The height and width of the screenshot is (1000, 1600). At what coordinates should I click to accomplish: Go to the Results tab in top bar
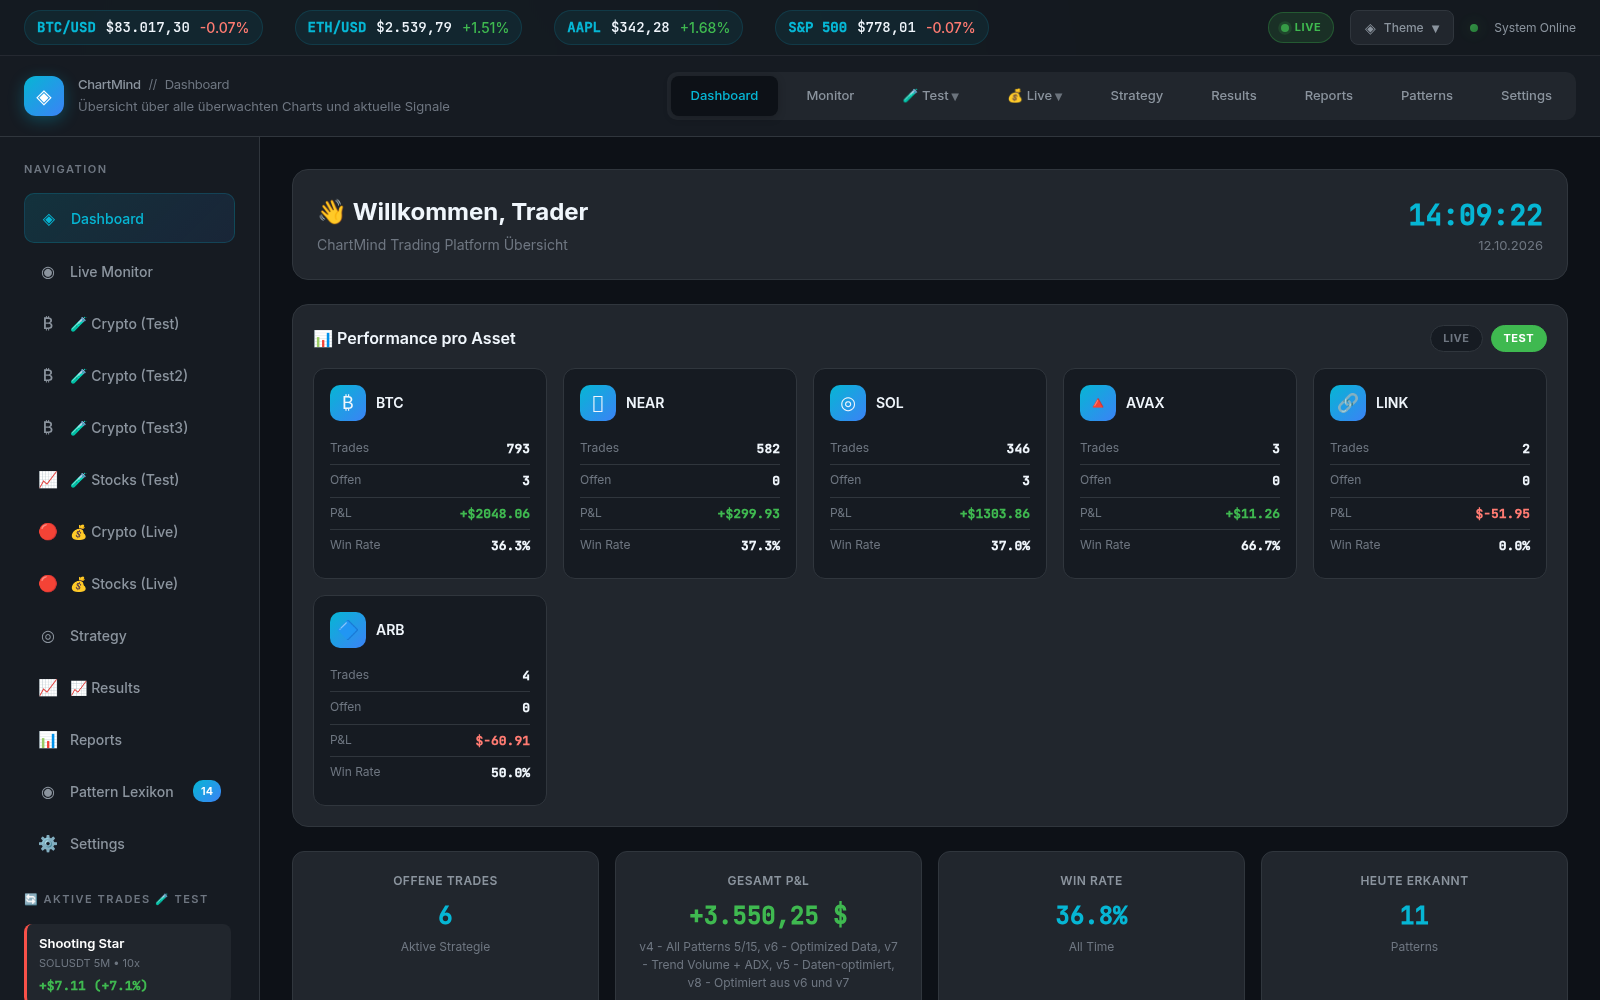(1233, 96)
